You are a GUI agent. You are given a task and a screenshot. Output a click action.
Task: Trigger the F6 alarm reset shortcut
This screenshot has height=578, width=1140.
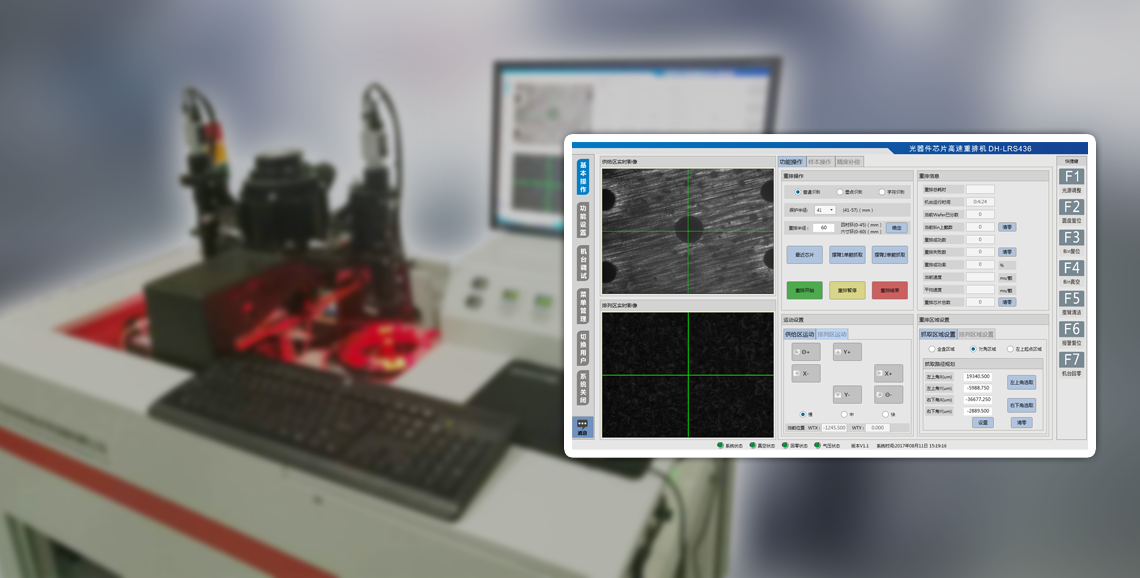click(1071, 329)
